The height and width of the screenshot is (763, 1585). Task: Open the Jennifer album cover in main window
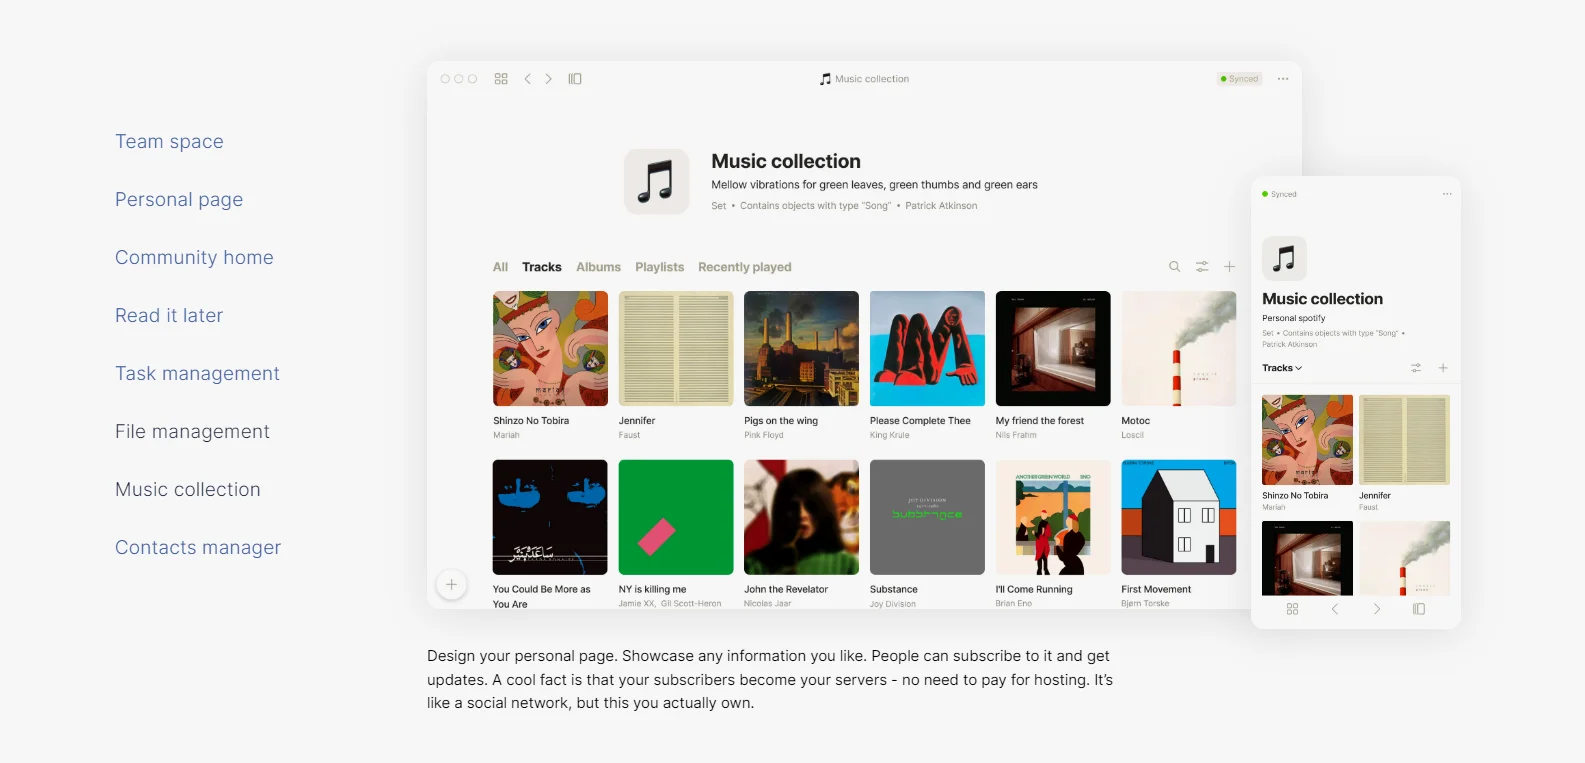pos(676,348)
